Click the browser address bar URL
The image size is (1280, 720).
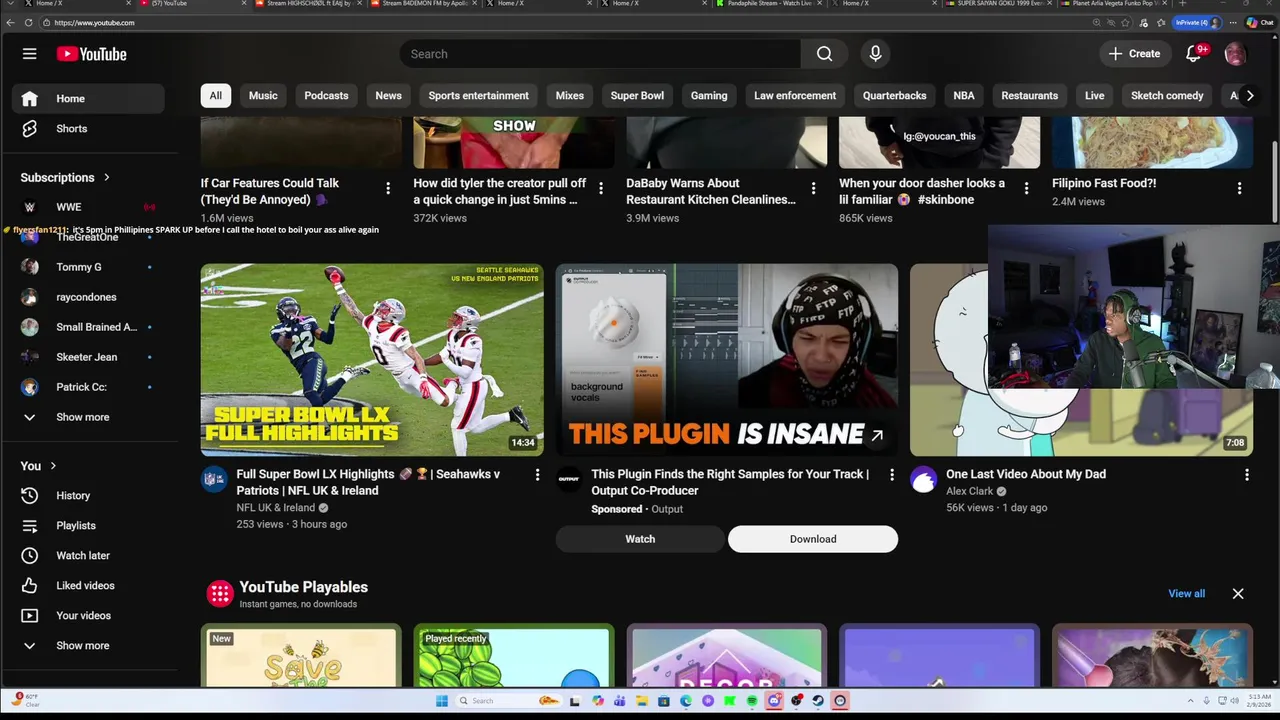(95, 22)
